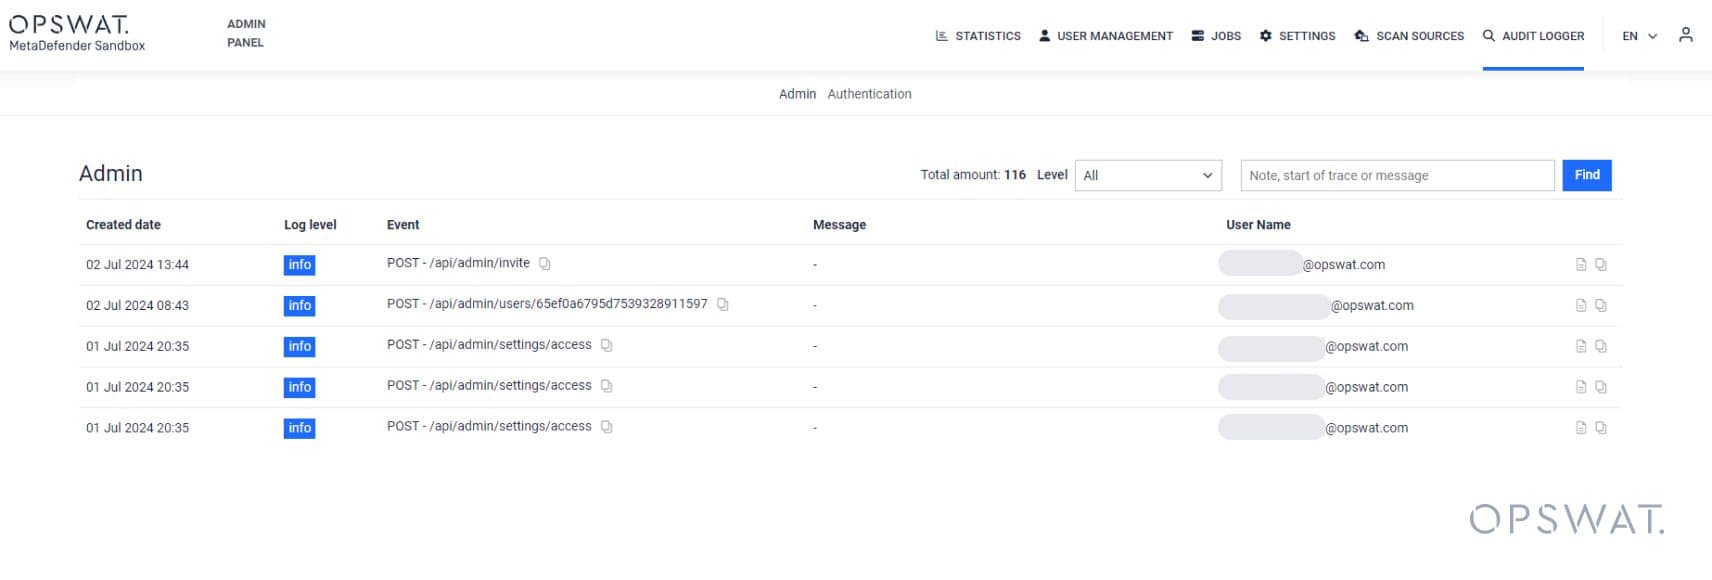Copy the /api/admin/invite event text
This screenshot has width=1712, height=580.
coord(545,264)
